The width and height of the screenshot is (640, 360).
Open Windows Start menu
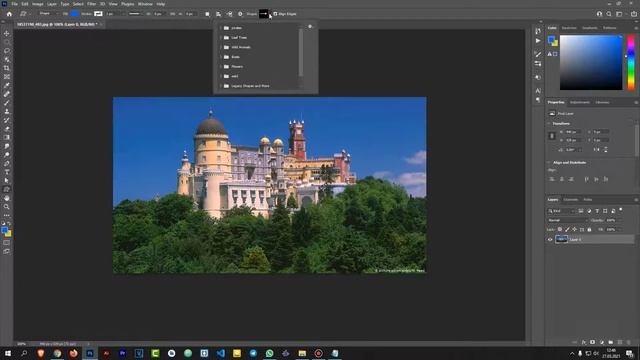coord(8,353)
